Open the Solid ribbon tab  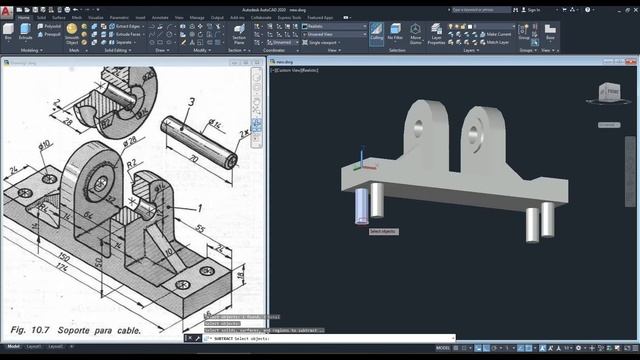(41, 18)
